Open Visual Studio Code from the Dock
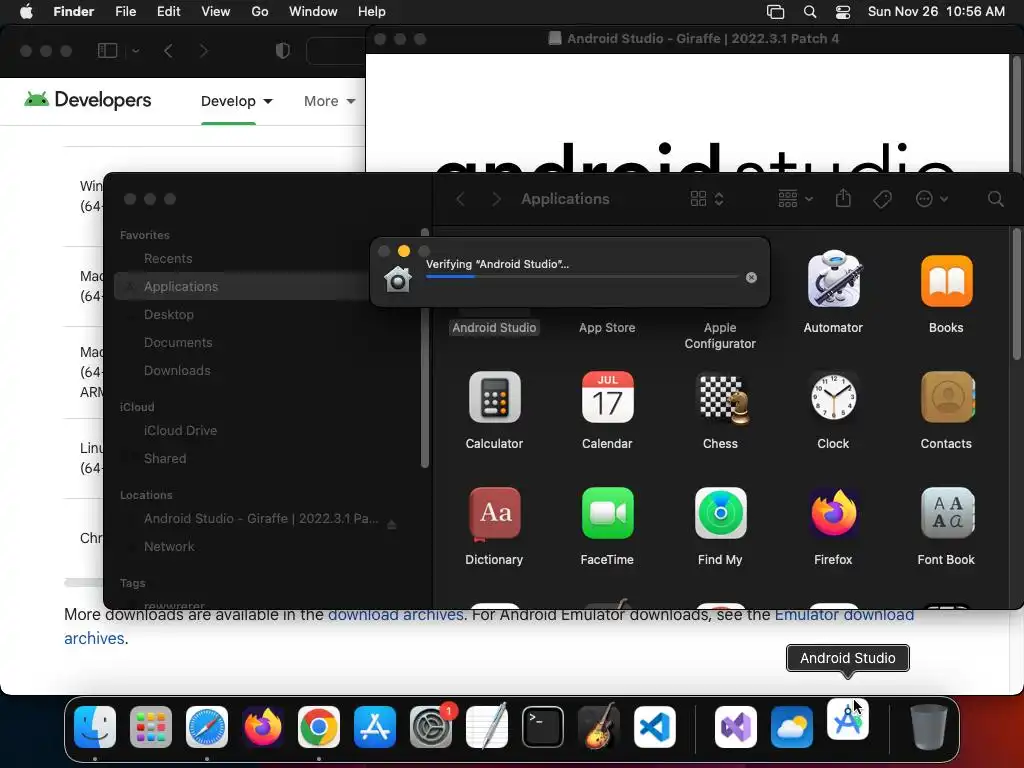The image size is (1024, 768). (655, 727)
